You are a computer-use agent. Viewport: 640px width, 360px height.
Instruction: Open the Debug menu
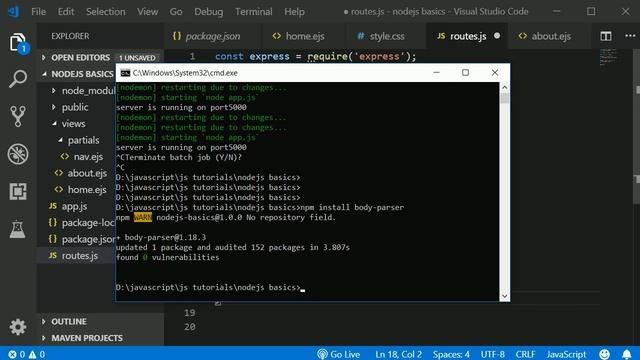tap(209, 11)
